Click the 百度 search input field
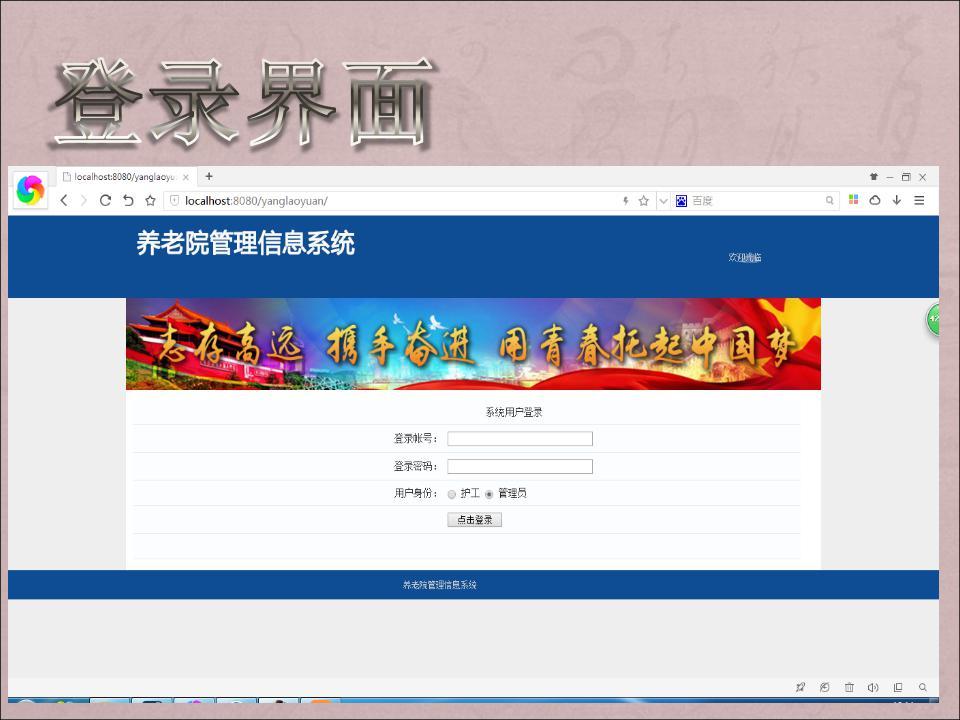960x720 pixels. [x=756, y=201]
